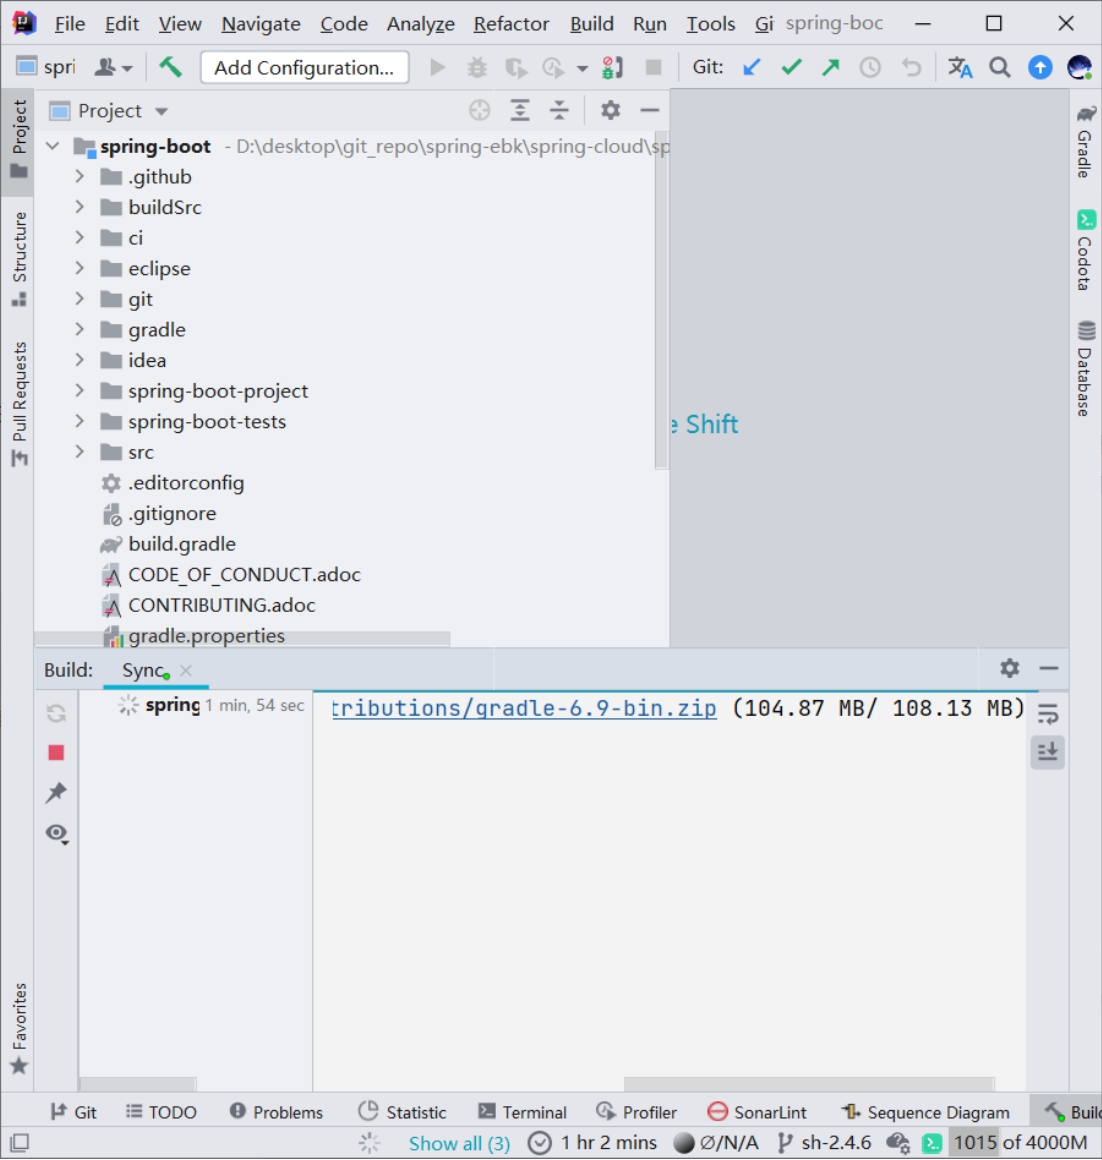Expand the spring-boot-project folder
Screen dimensions: 1102x1160
point(80,391)
